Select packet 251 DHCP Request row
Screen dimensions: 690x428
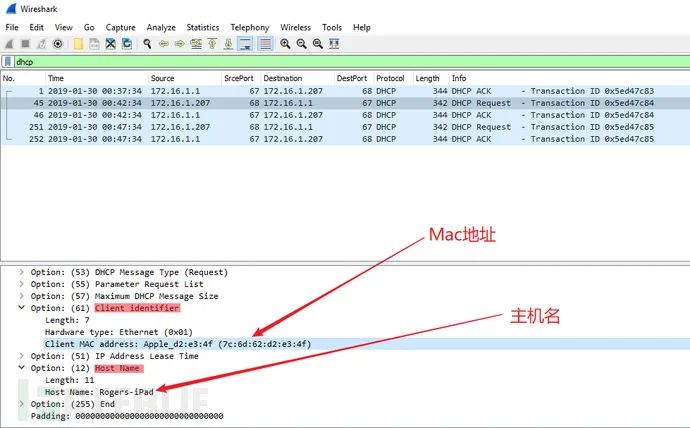click(x=345, y=127)
